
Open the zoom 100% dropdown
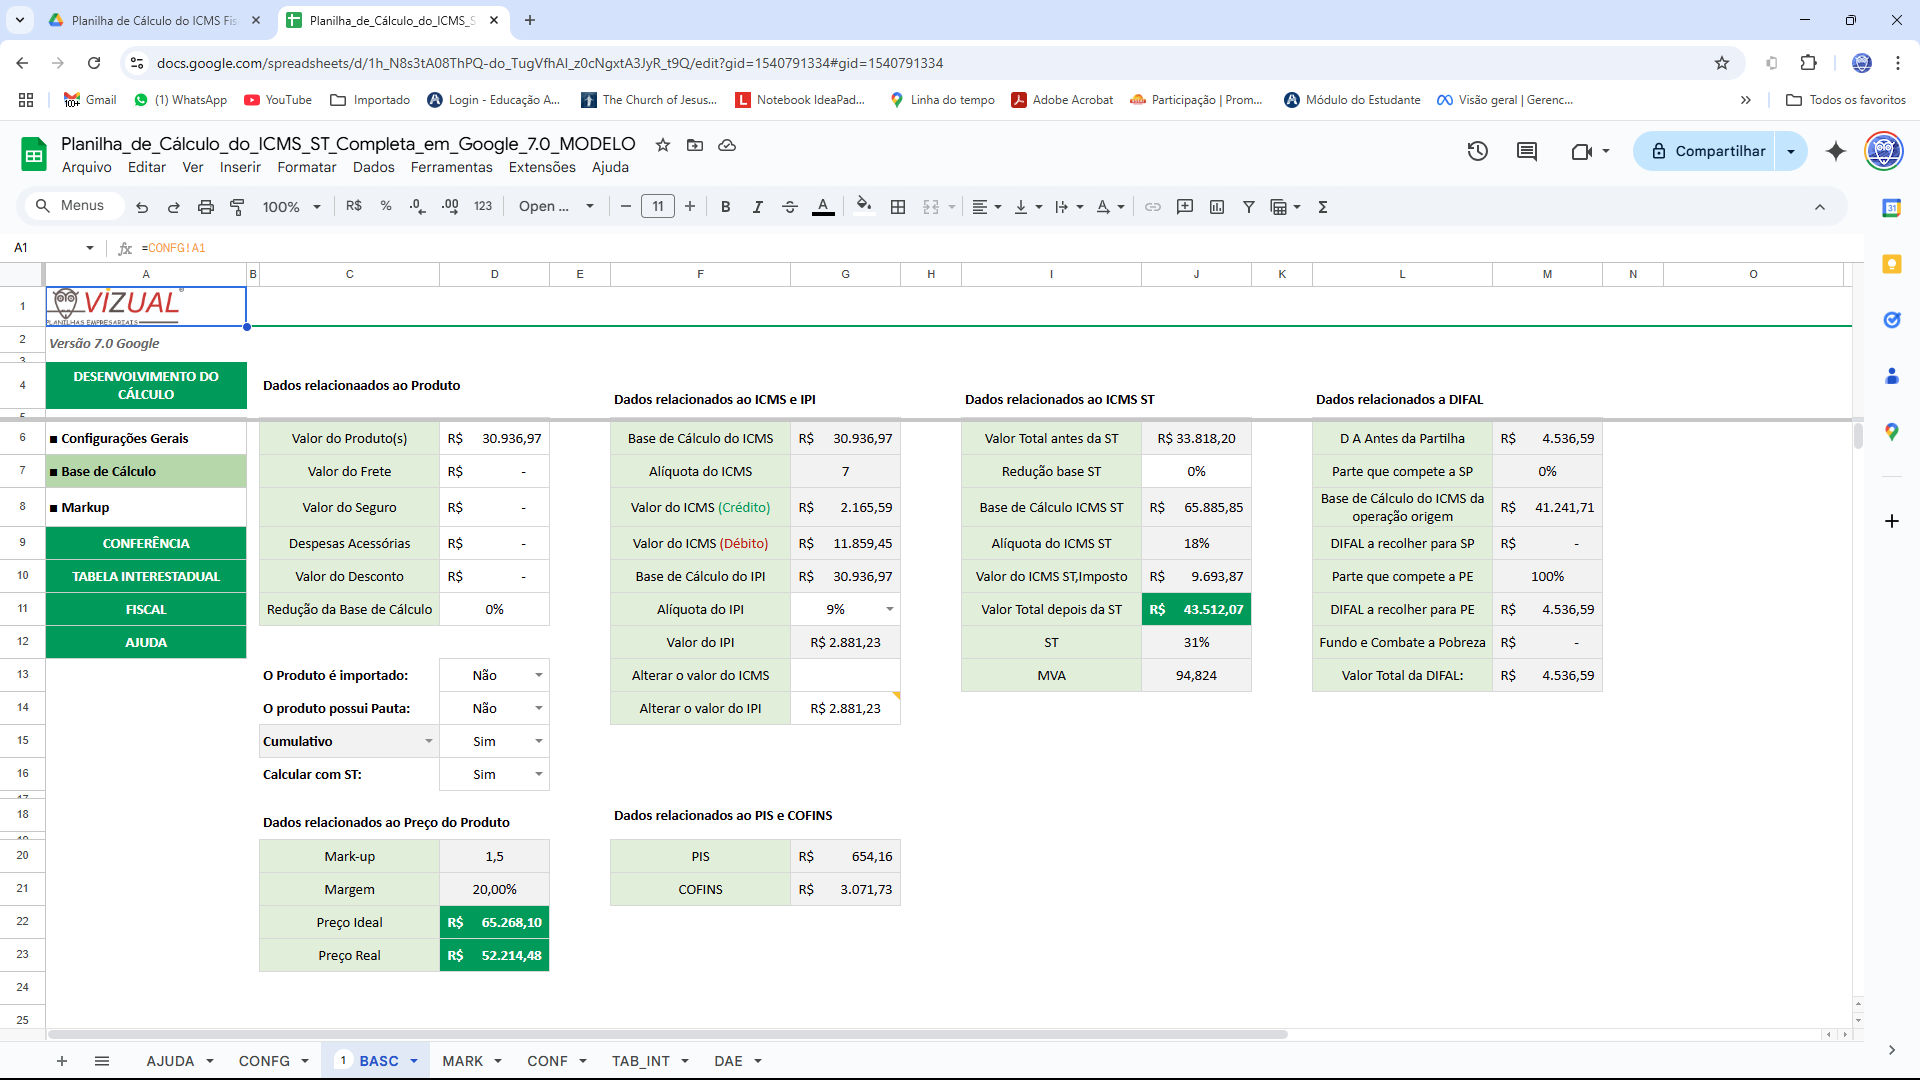click(291, 207)
